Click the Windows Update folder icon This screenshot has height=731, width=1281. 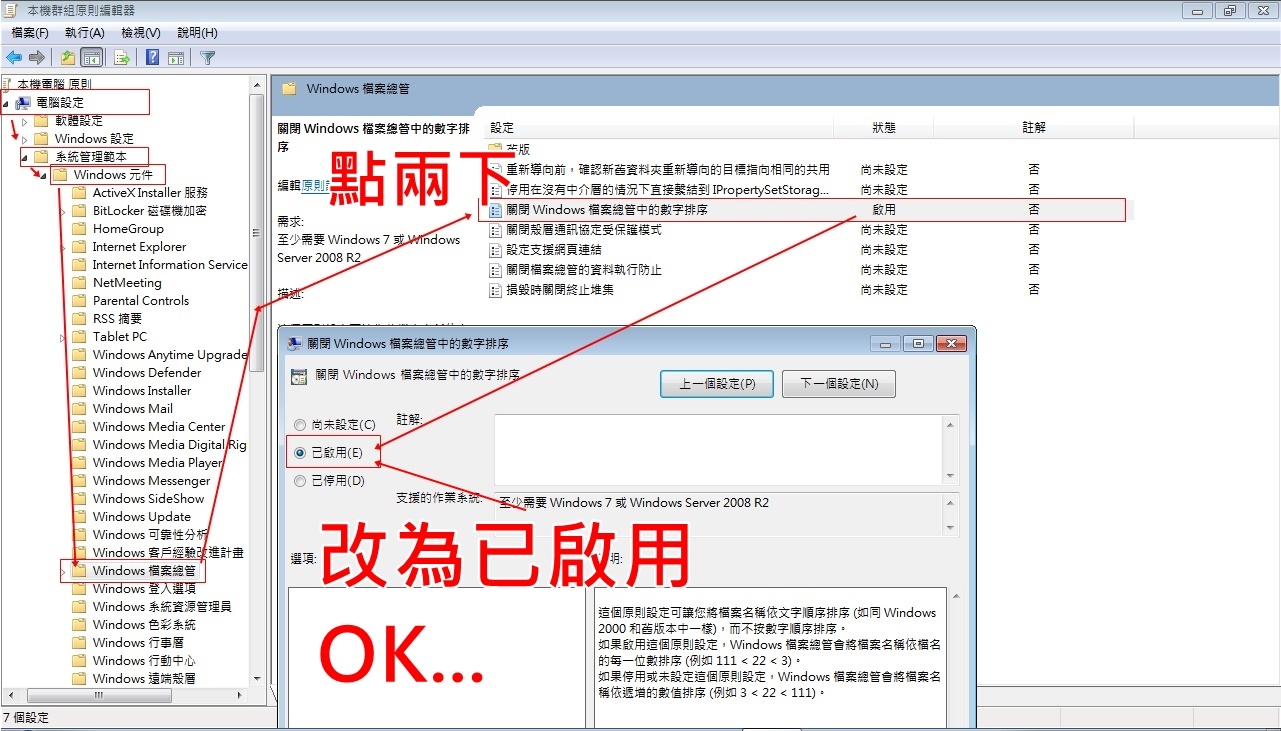[x=79, y=516]
